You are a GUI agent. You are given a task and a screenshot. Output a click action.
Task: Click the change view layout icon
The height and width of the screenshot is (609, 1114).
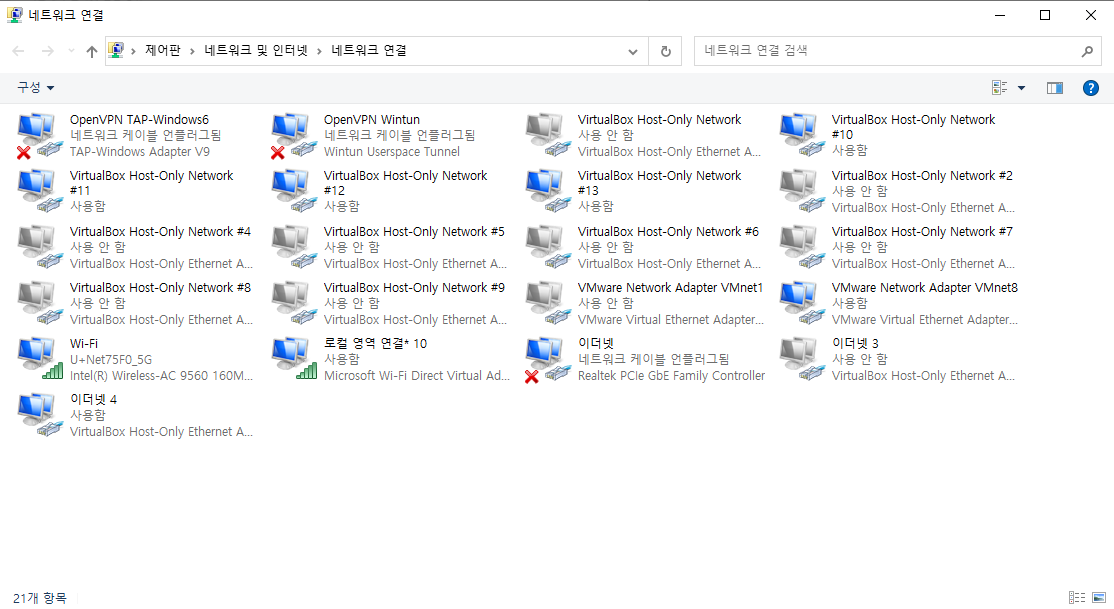pos(1000,88)
